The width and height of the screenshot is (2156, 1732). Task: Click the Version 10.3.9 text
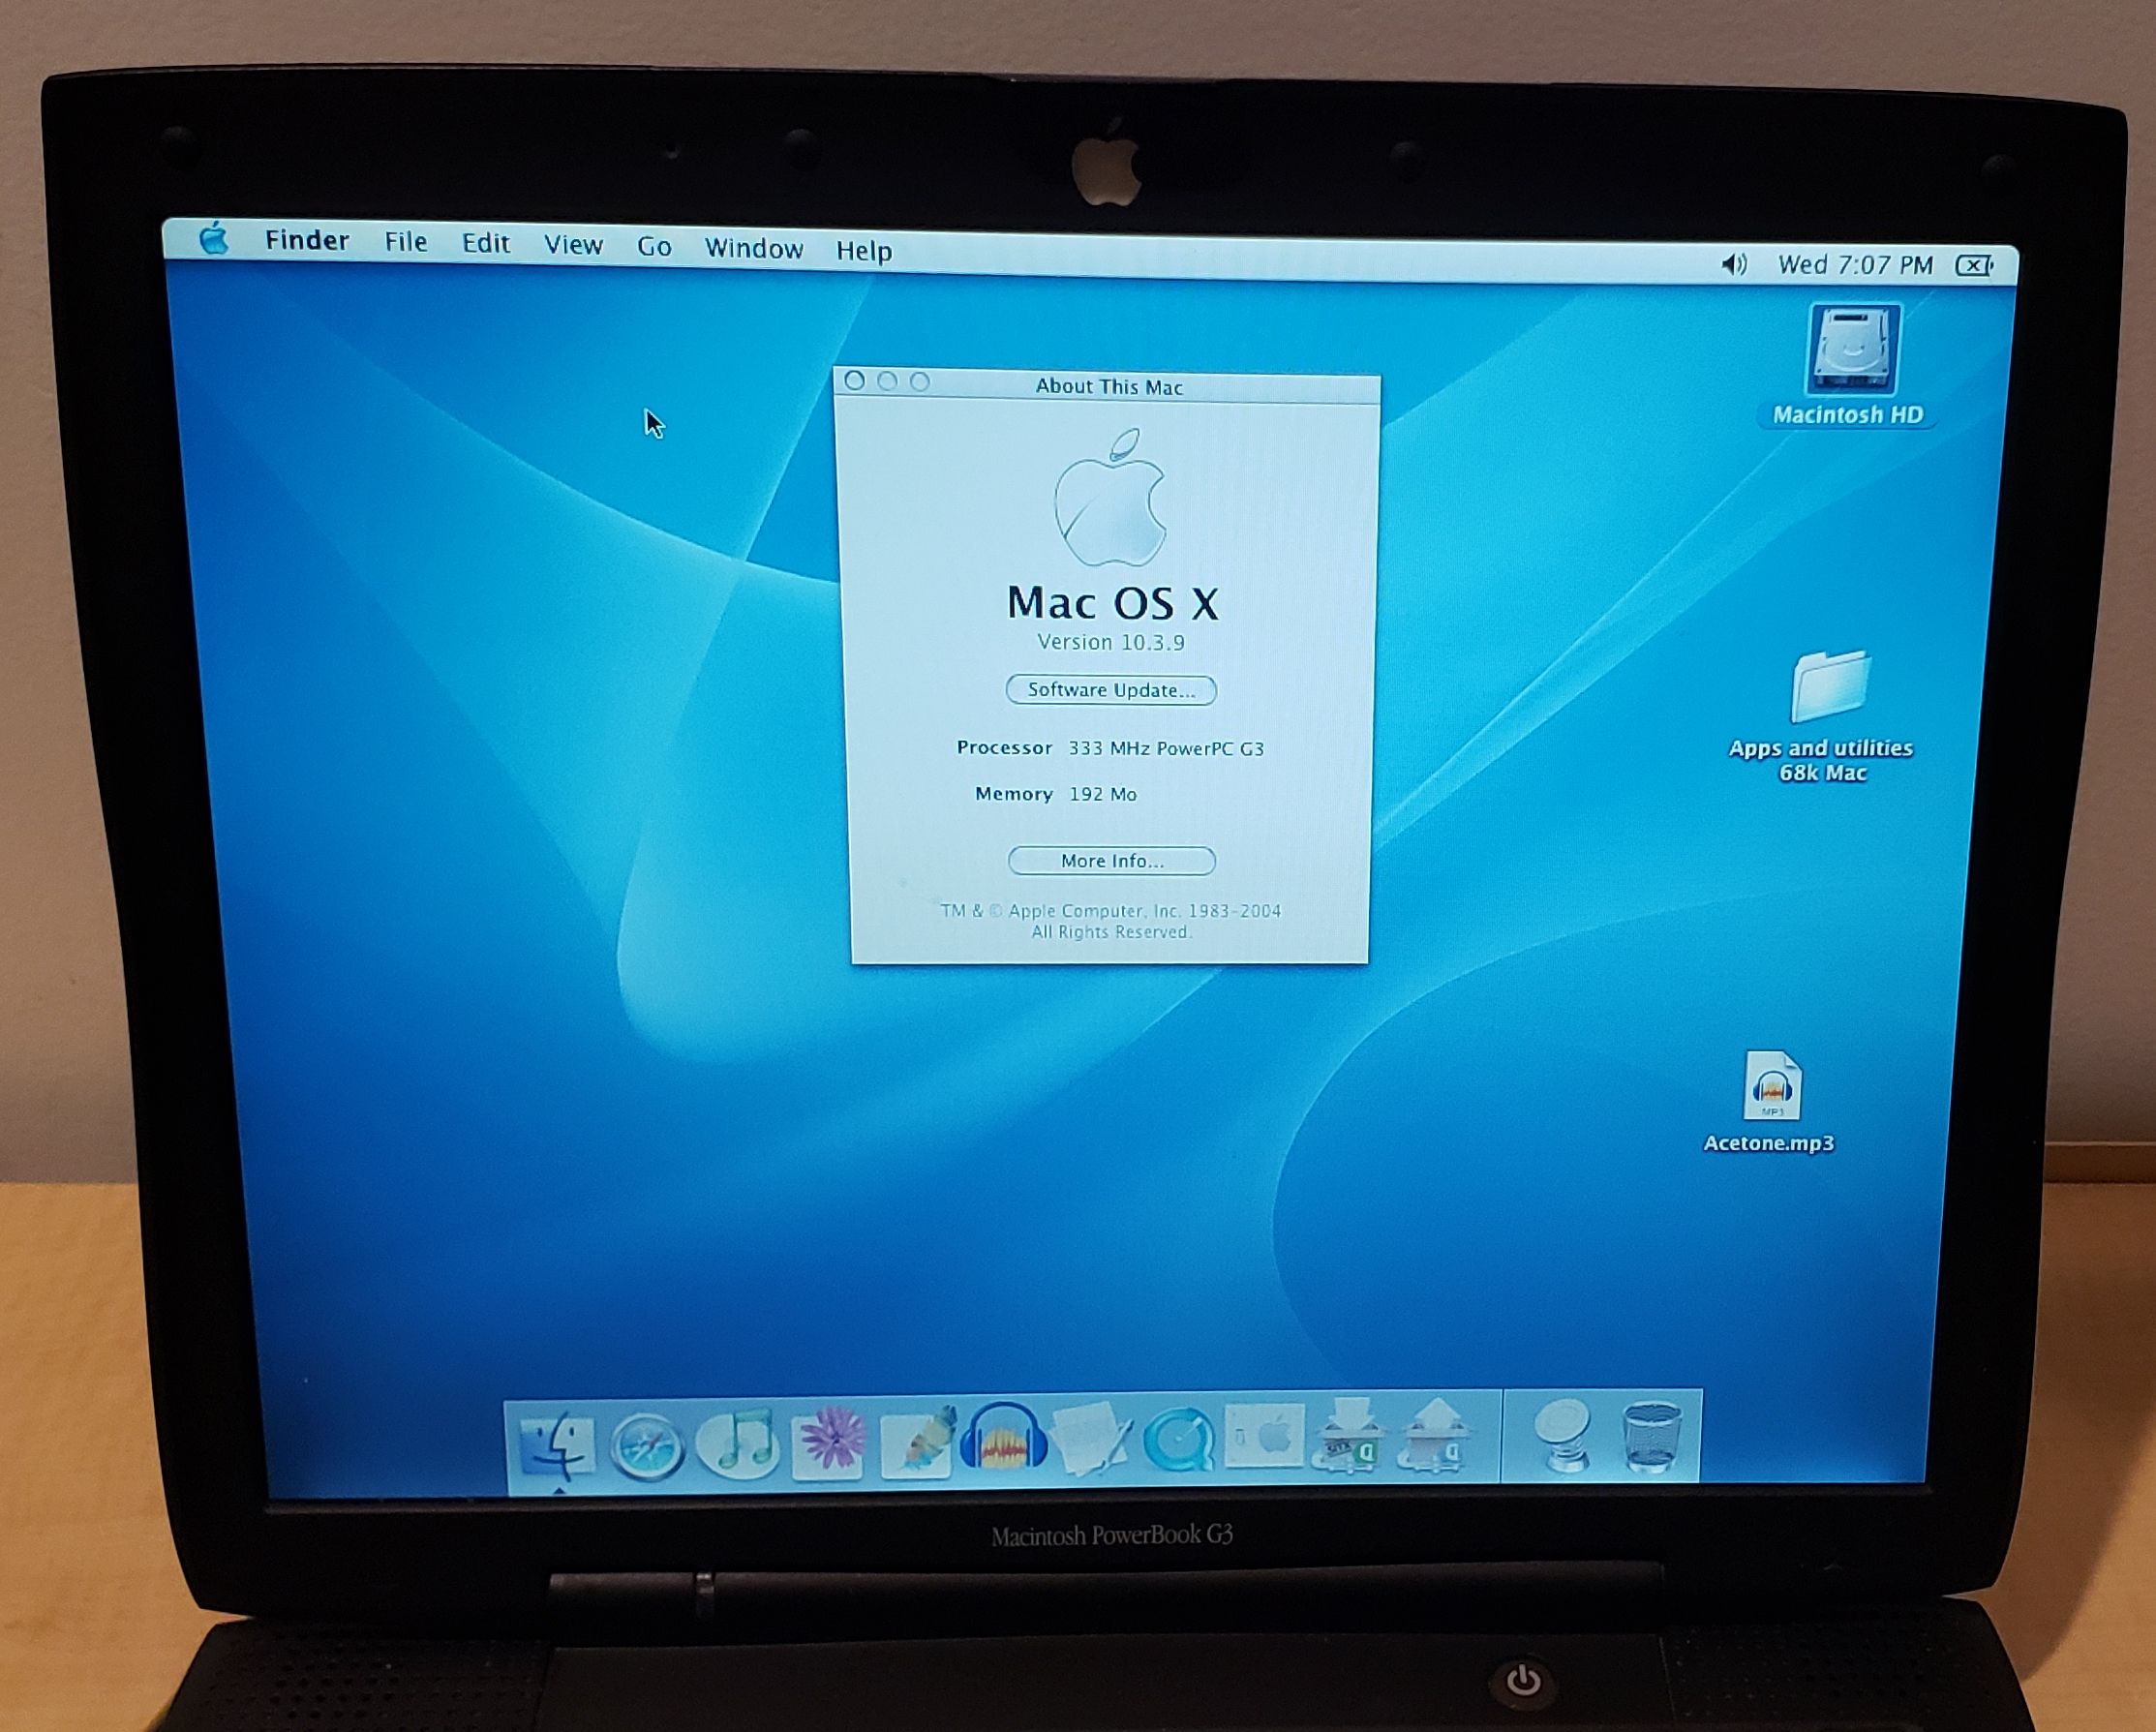coord(1111,642)
